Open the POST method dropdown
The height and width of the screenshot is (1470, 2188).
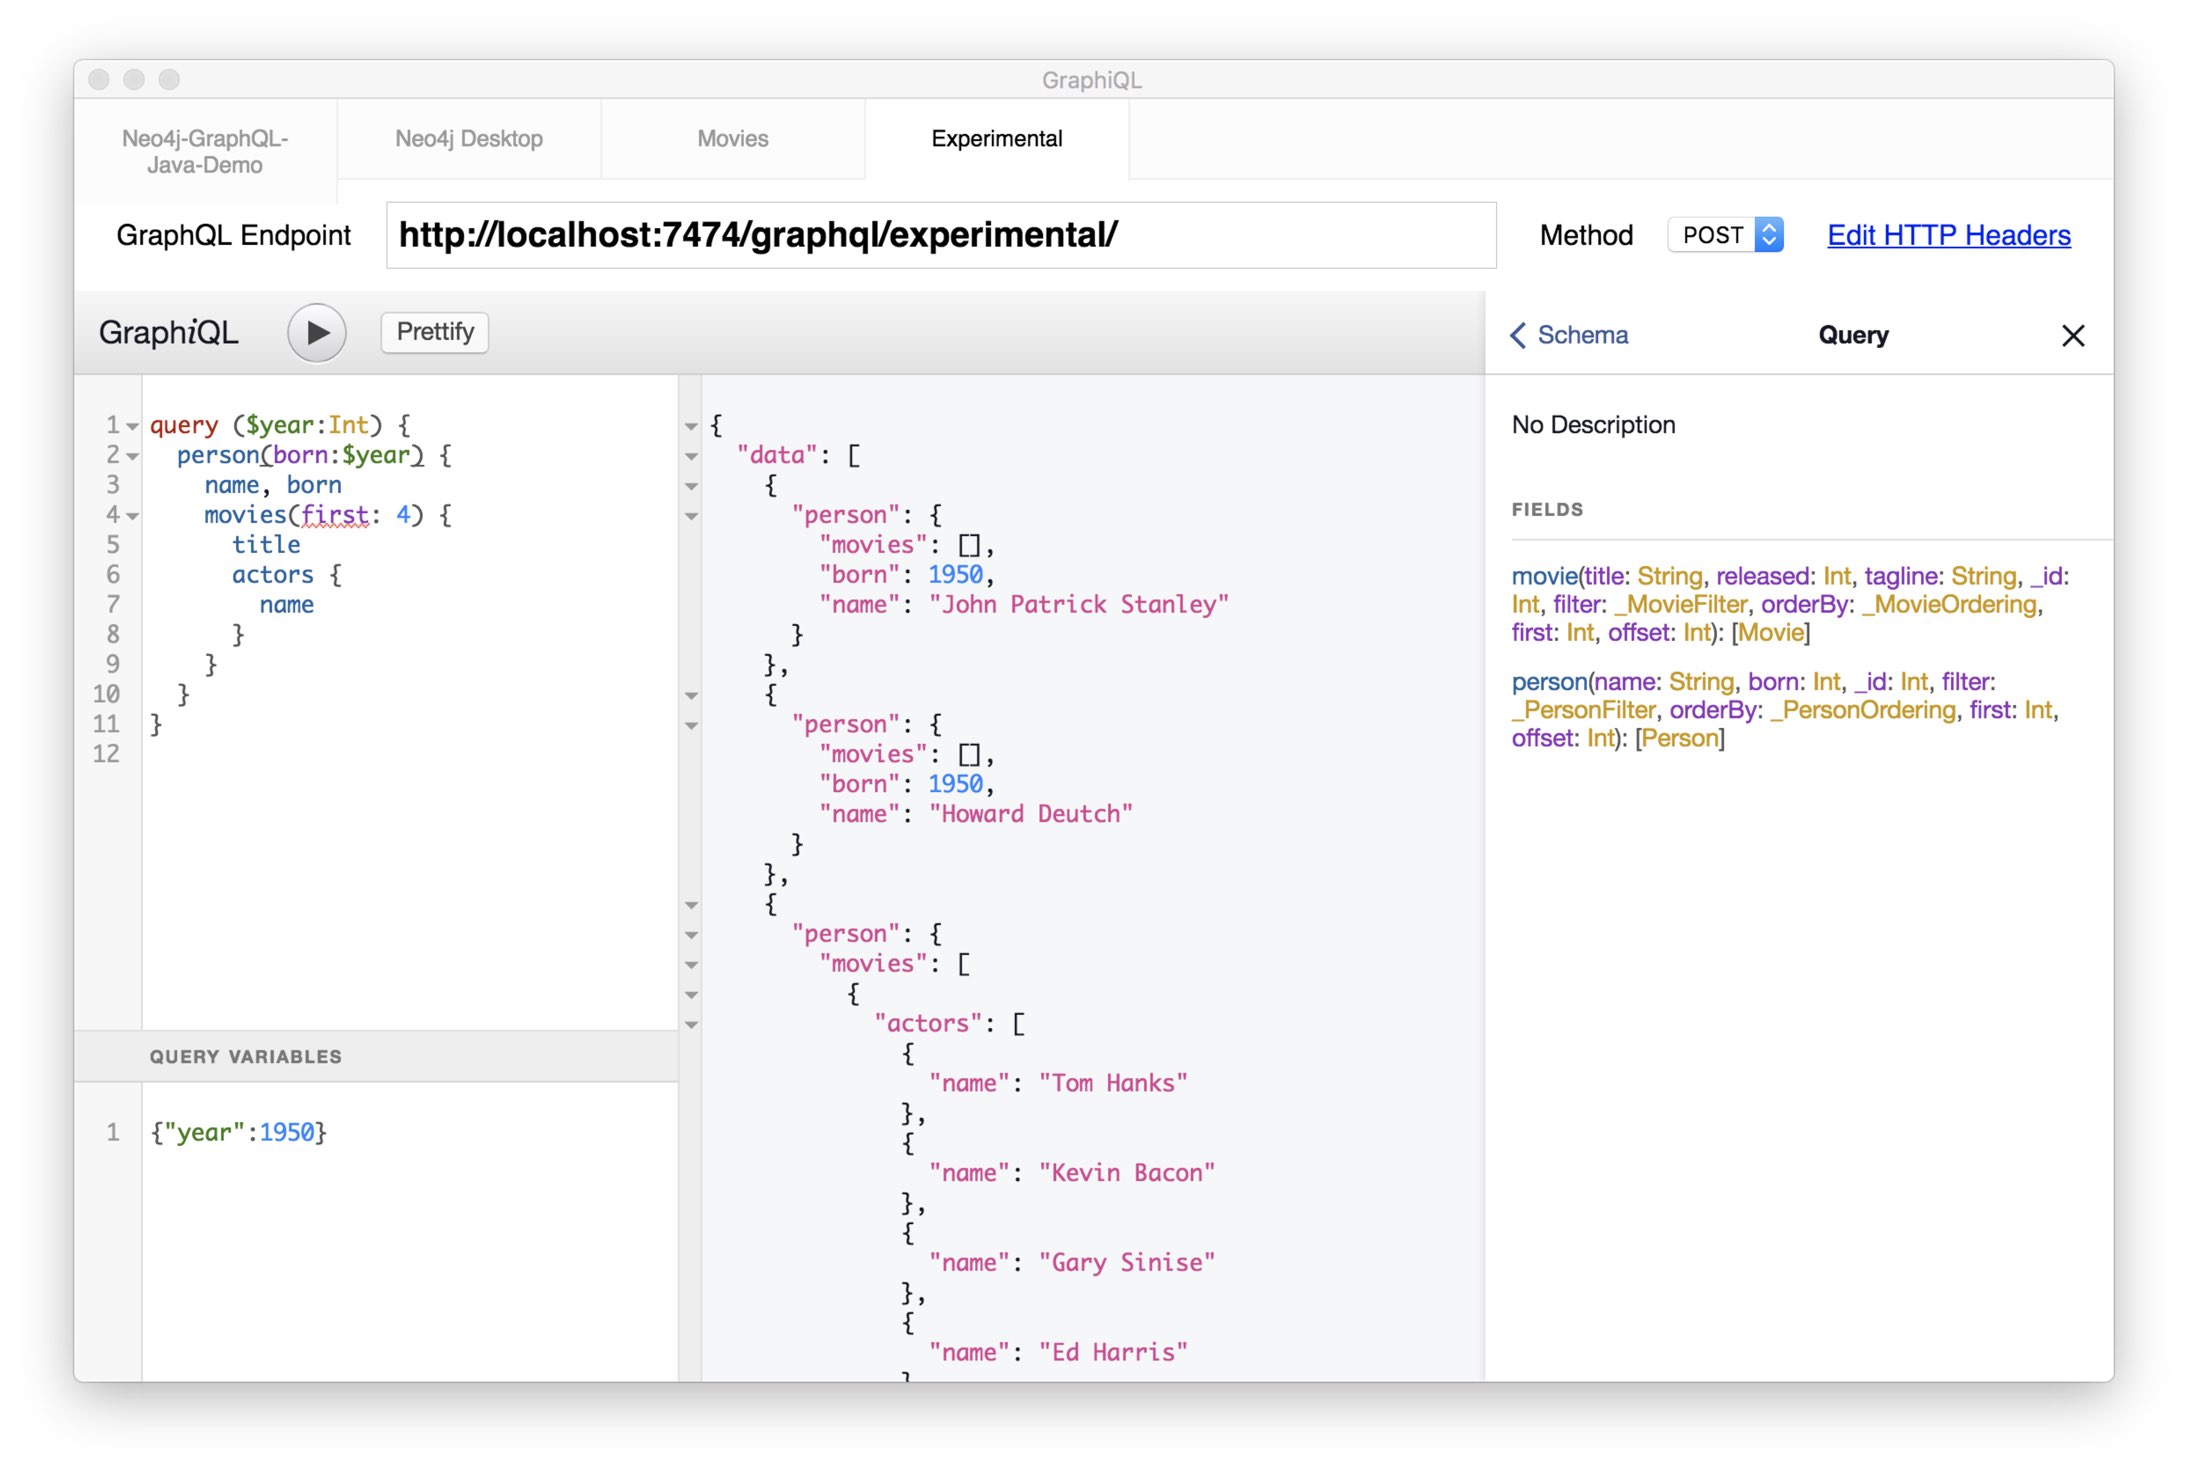(1726, 235)
